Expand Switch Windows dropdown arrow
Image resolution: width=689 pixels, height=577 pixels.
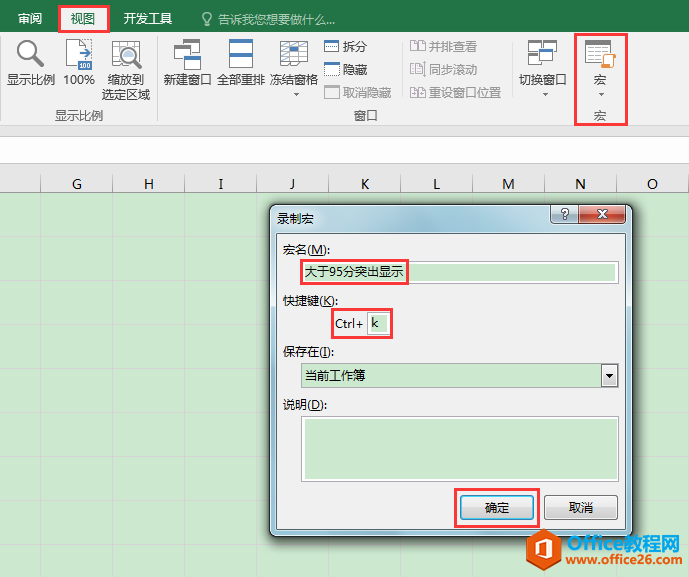(x=545, y=94)
